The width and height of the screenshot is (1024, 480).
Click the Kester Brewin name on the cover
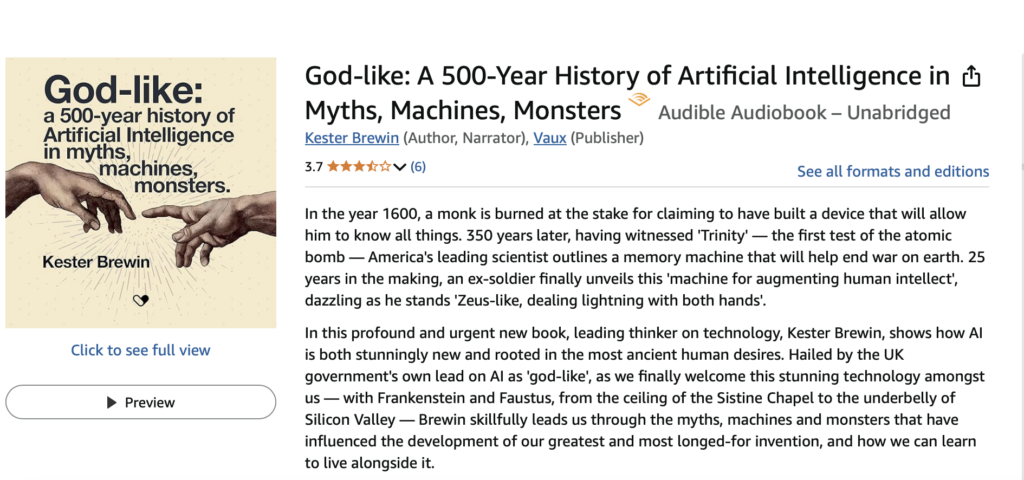point(96,263)
